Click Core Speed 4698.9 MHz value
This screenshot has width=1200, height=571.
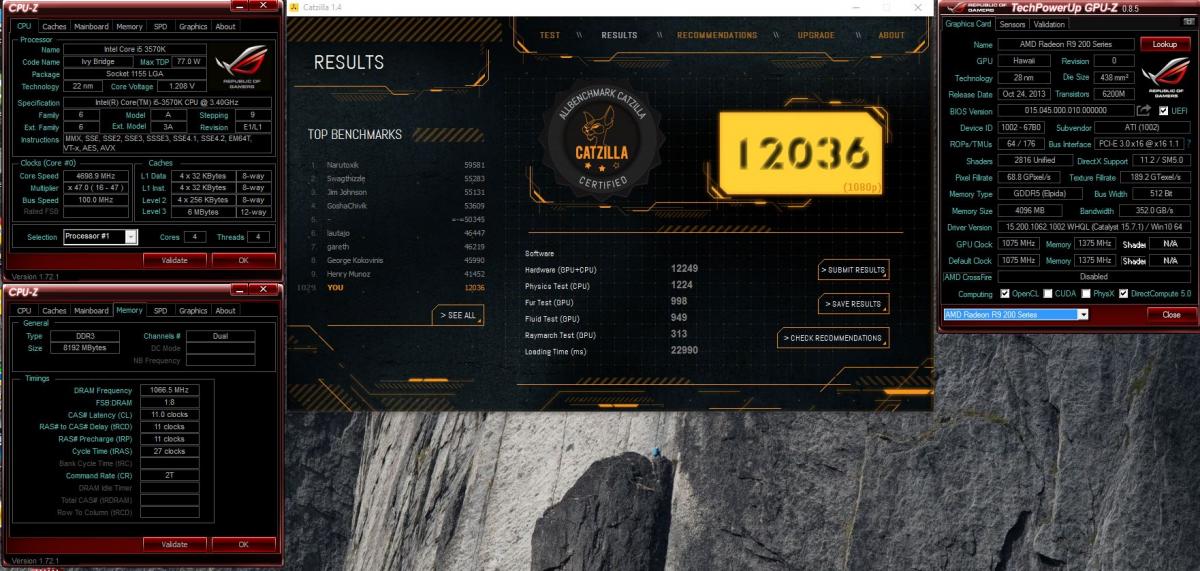[96, 175]
